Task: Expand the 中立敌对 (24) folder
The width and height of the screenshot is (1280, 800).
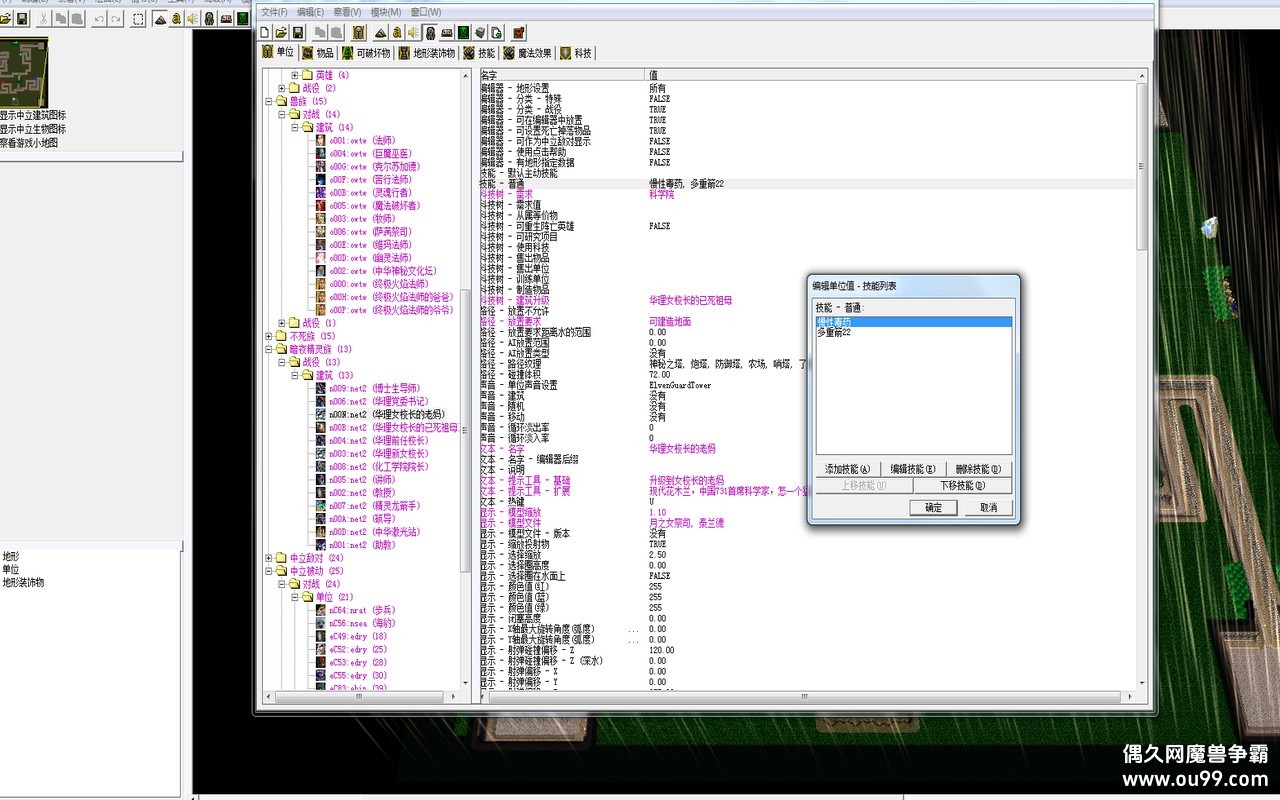Action: (x=269, y=558)
